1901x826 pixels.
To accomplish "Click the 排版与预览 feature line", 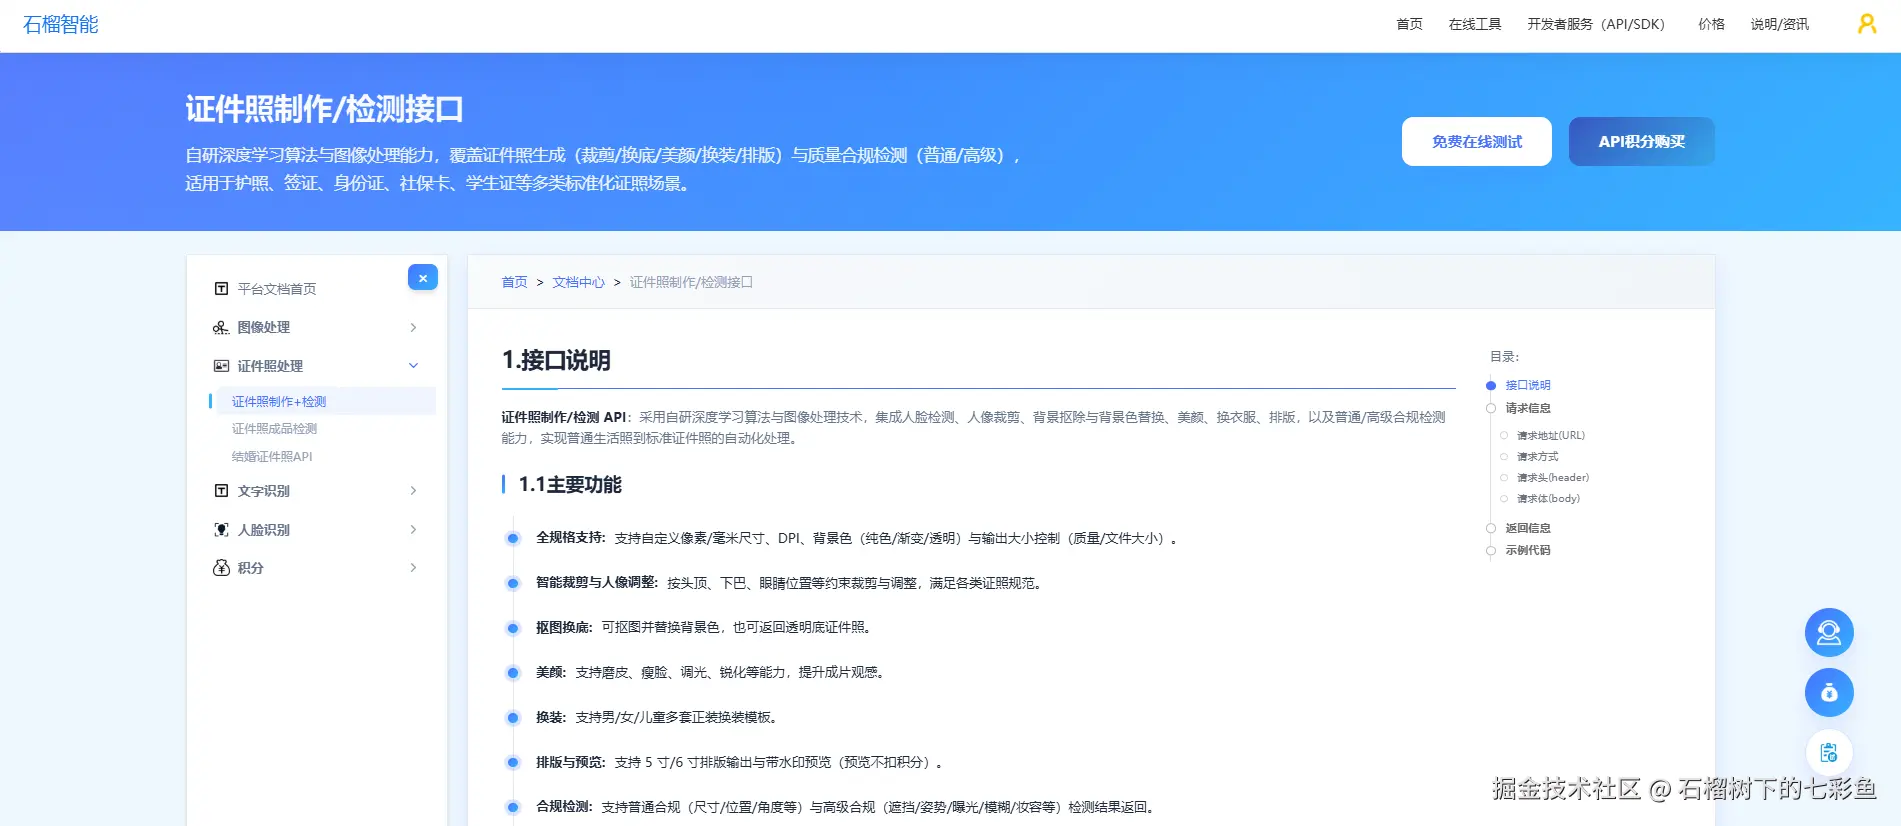I will 740,763.
